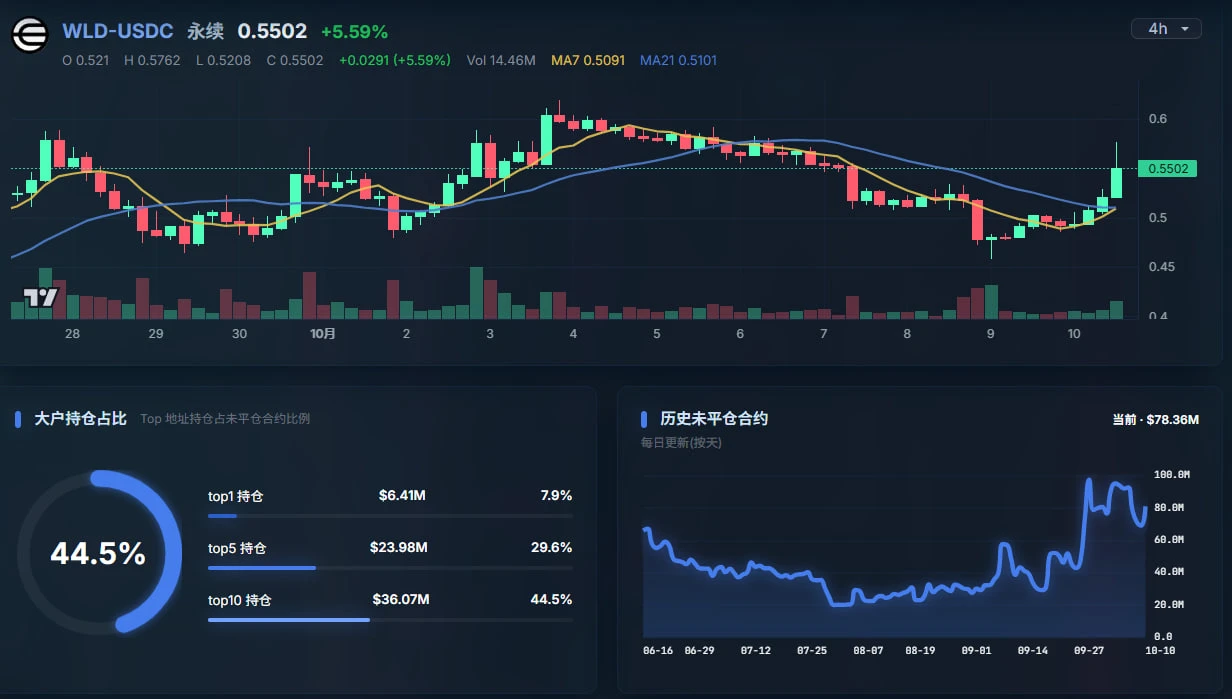This screenshot has width=1232, height=699.
Task: Click the 29.6% top5 percentage
Action: 551,547
